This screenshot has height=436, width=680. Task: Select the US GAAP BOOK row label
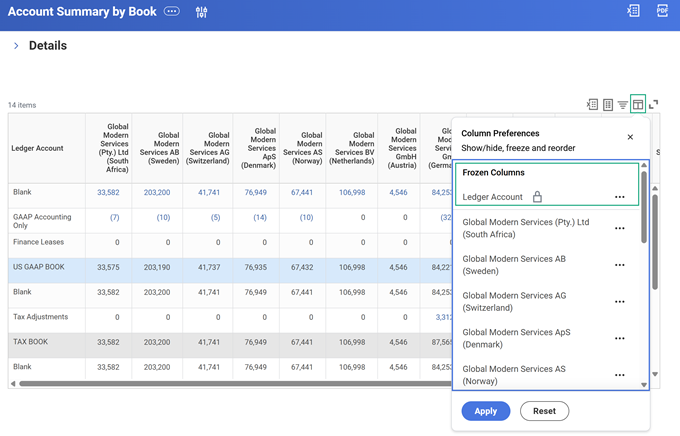click(39, 267)
